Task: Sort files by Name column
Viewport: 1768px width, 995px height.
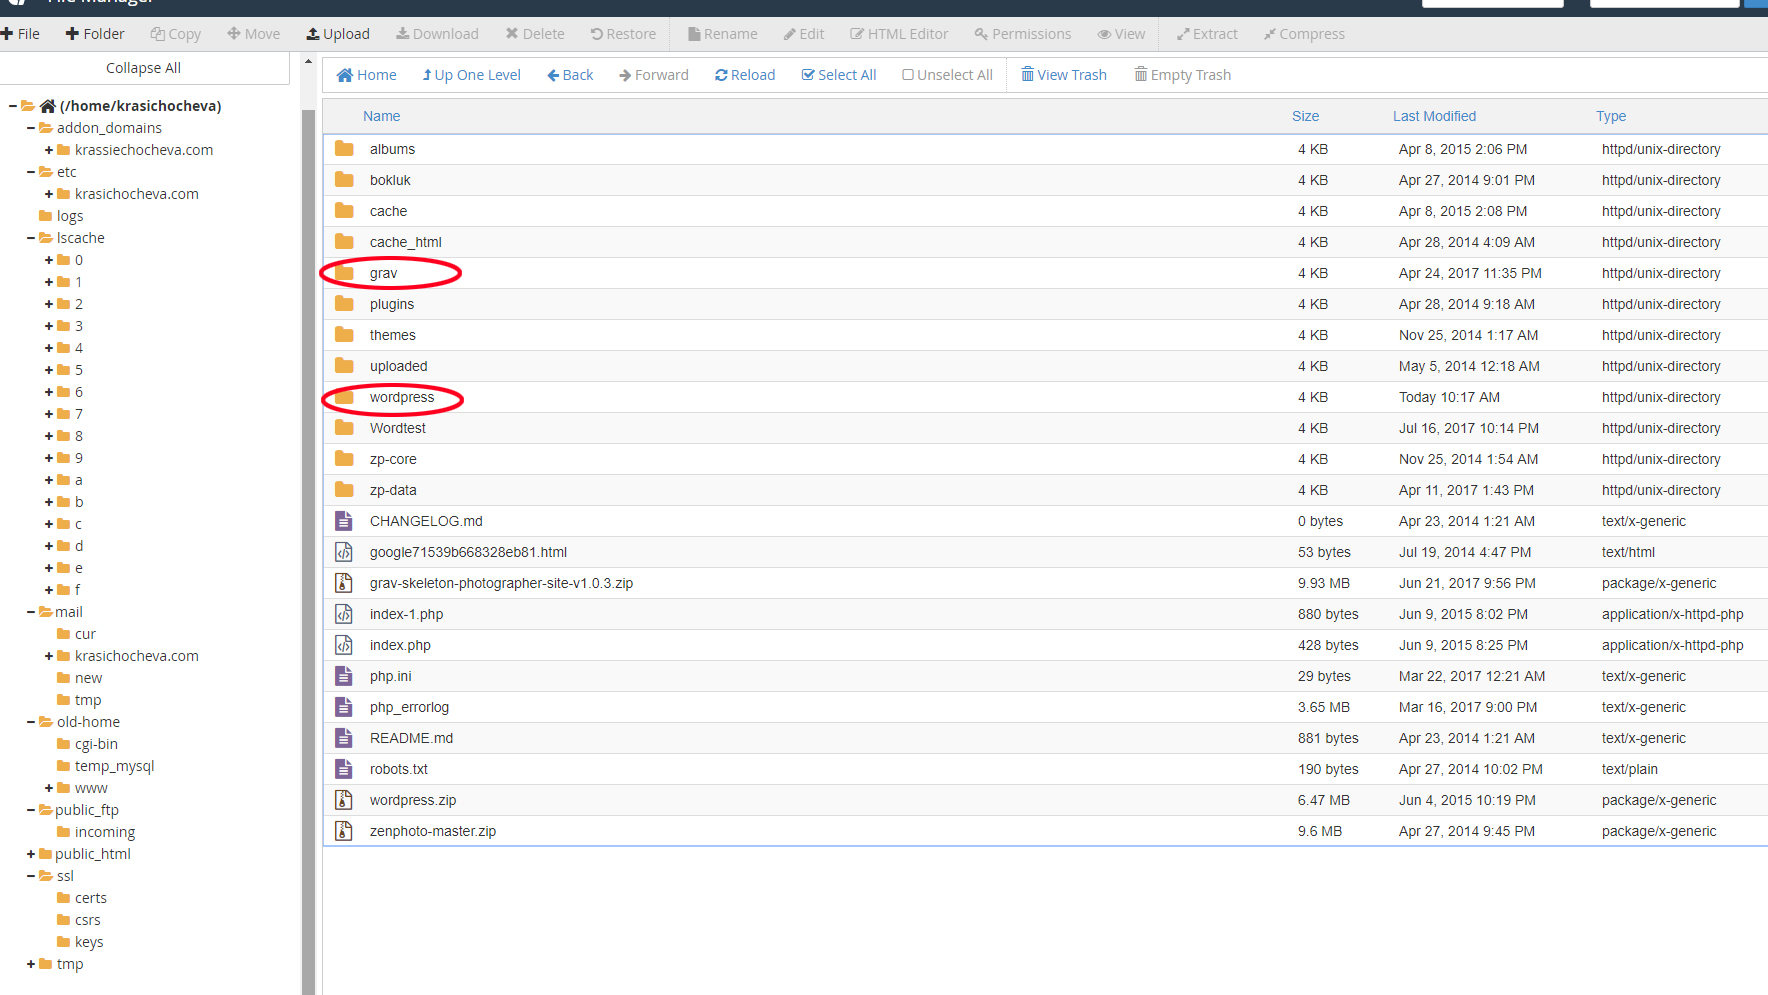Action: coord(381,116)
